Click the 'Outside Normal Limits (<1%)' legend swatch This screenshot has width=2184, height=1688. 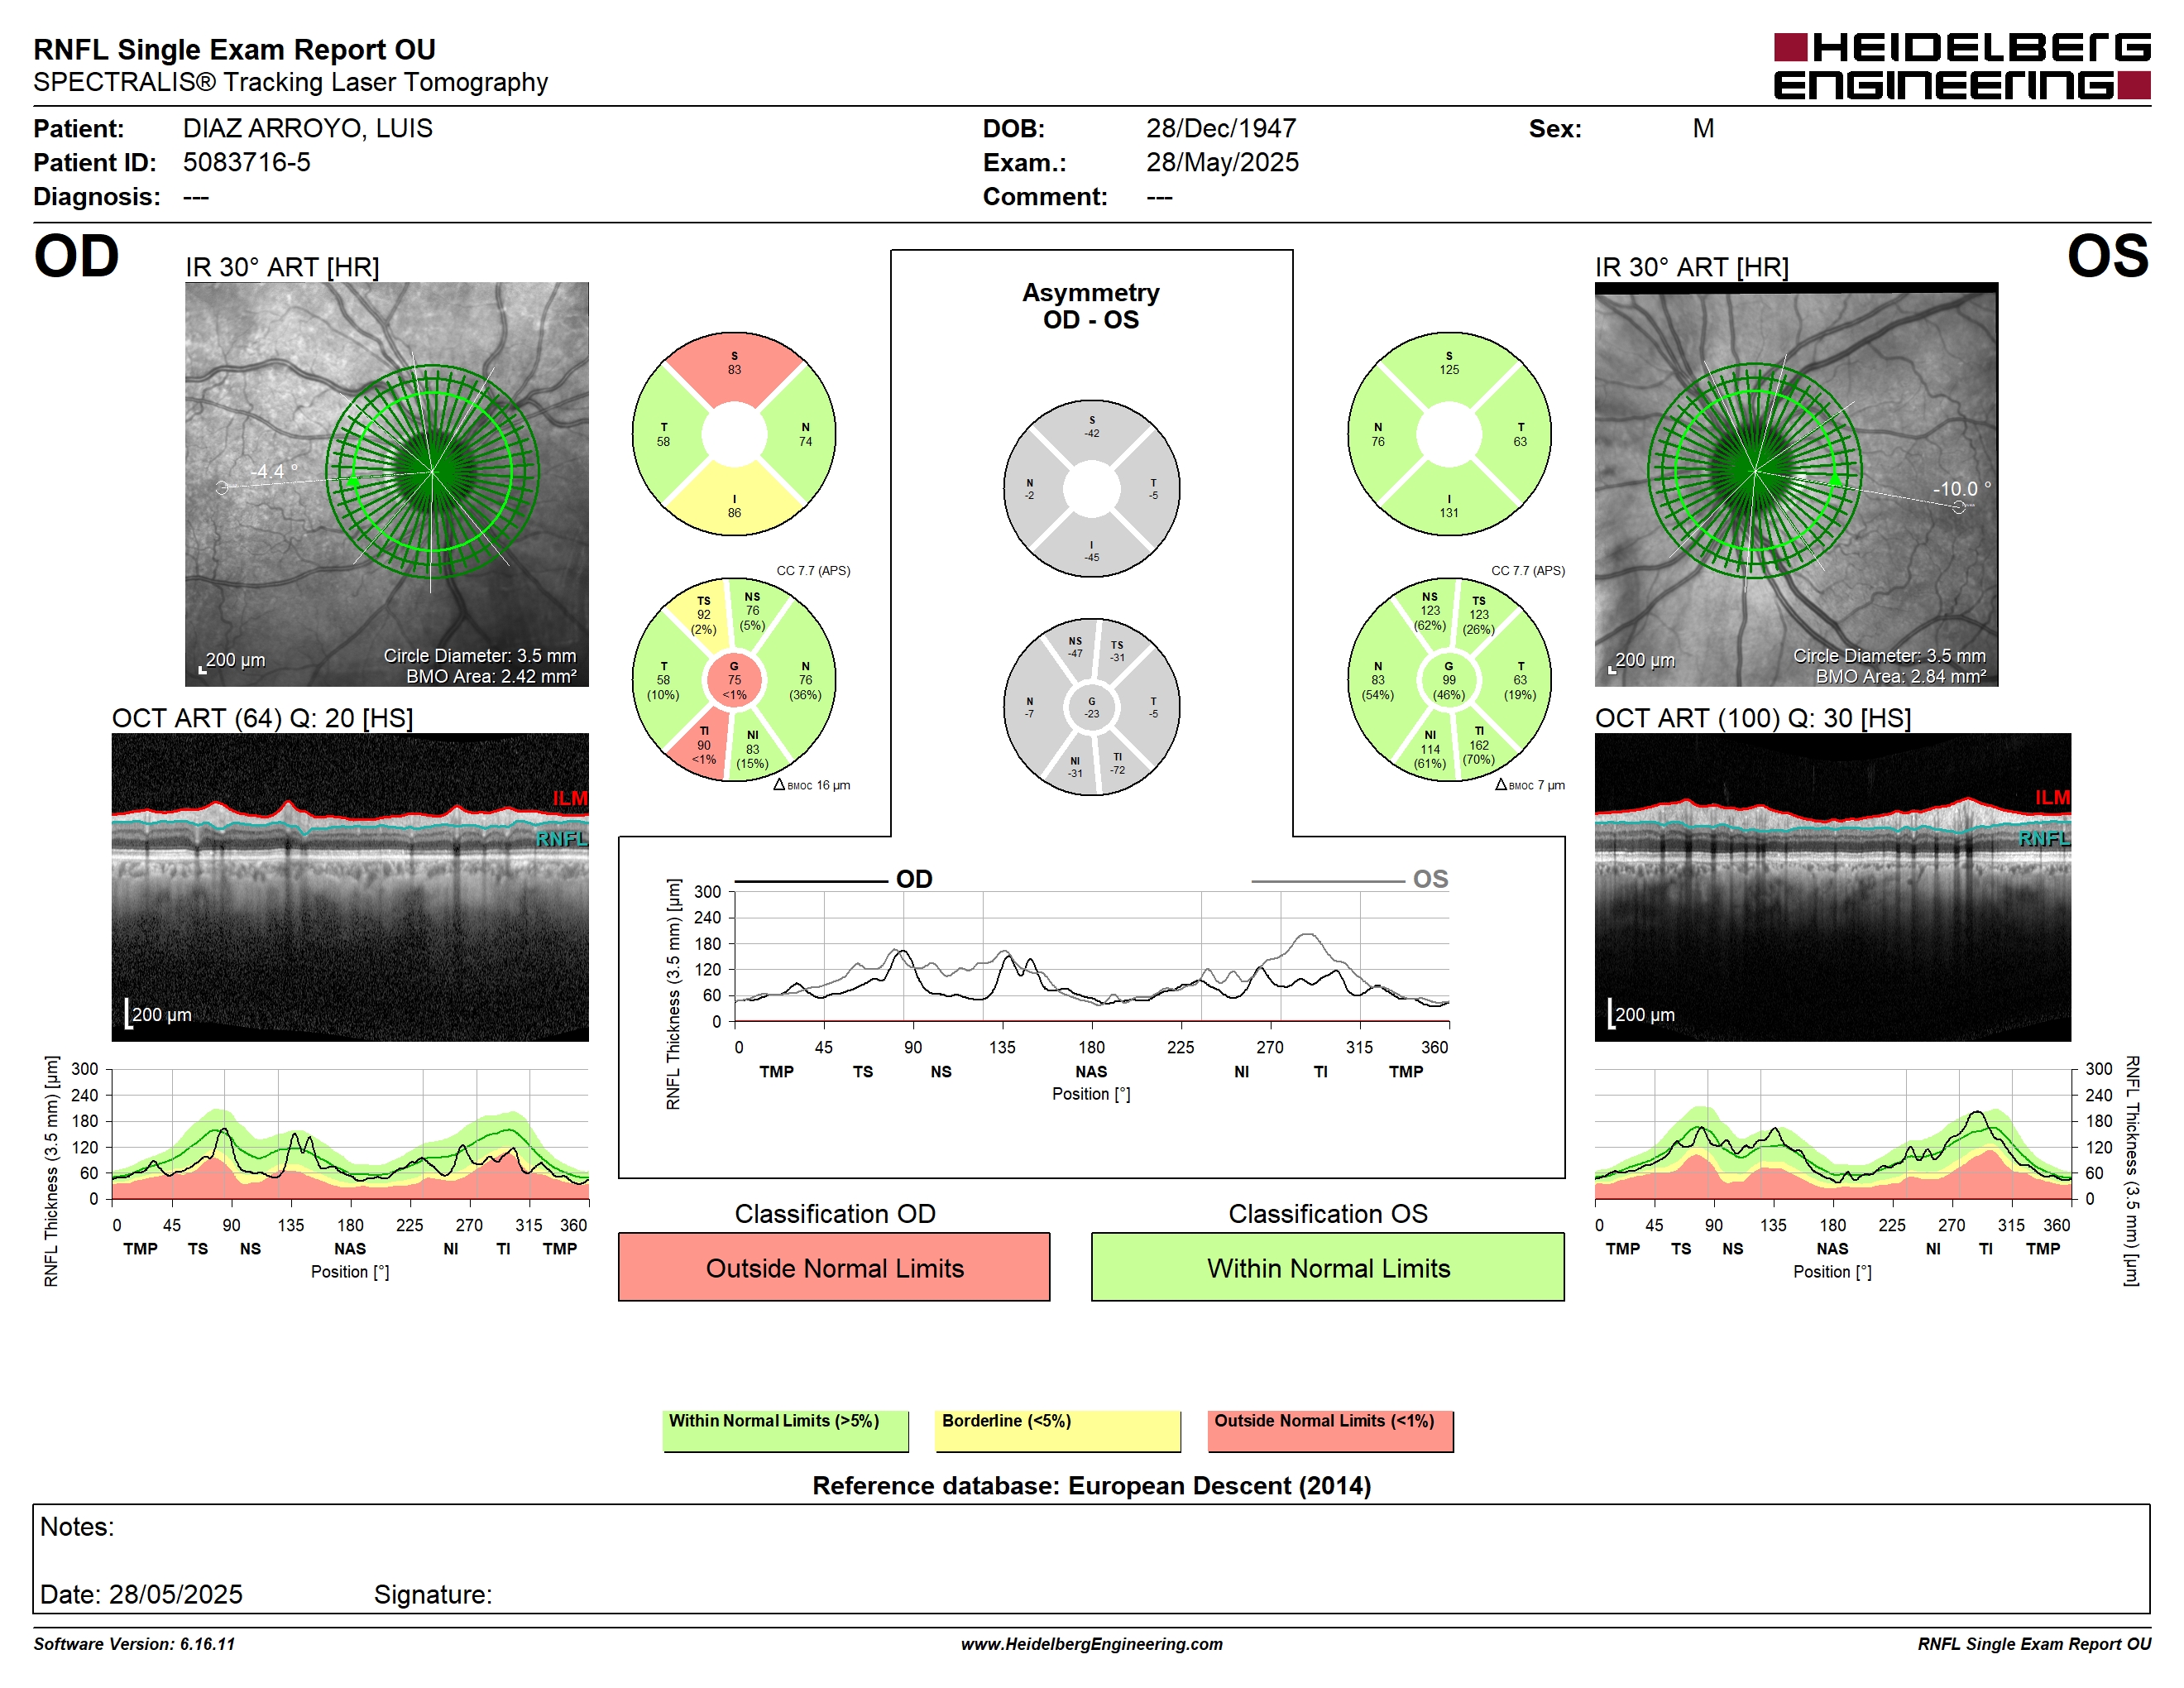click(x=1330, y=1431)
